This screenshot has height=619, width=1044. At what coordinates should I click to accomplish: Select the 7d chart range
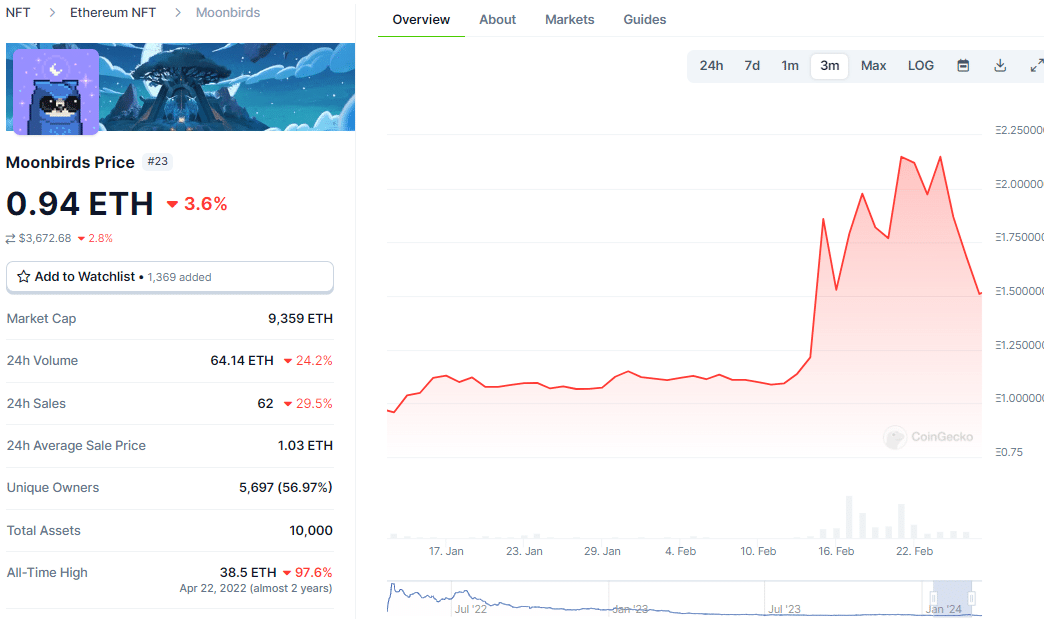(x=752, y=65)
